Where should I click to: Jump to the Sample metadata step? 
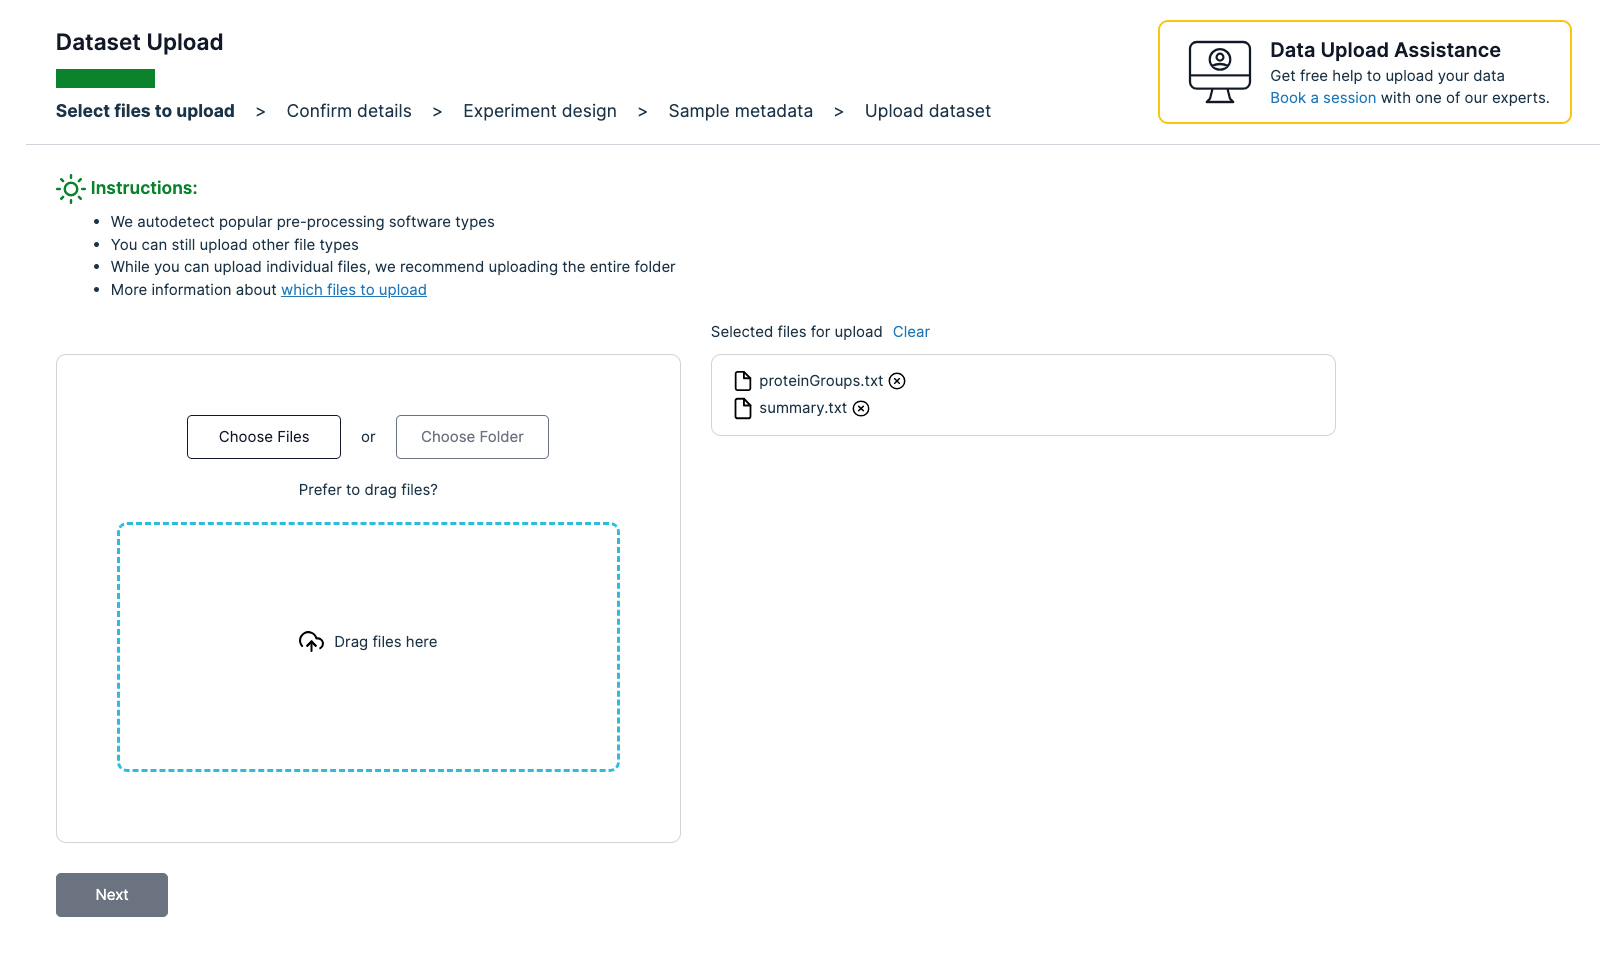click(740, 111)
